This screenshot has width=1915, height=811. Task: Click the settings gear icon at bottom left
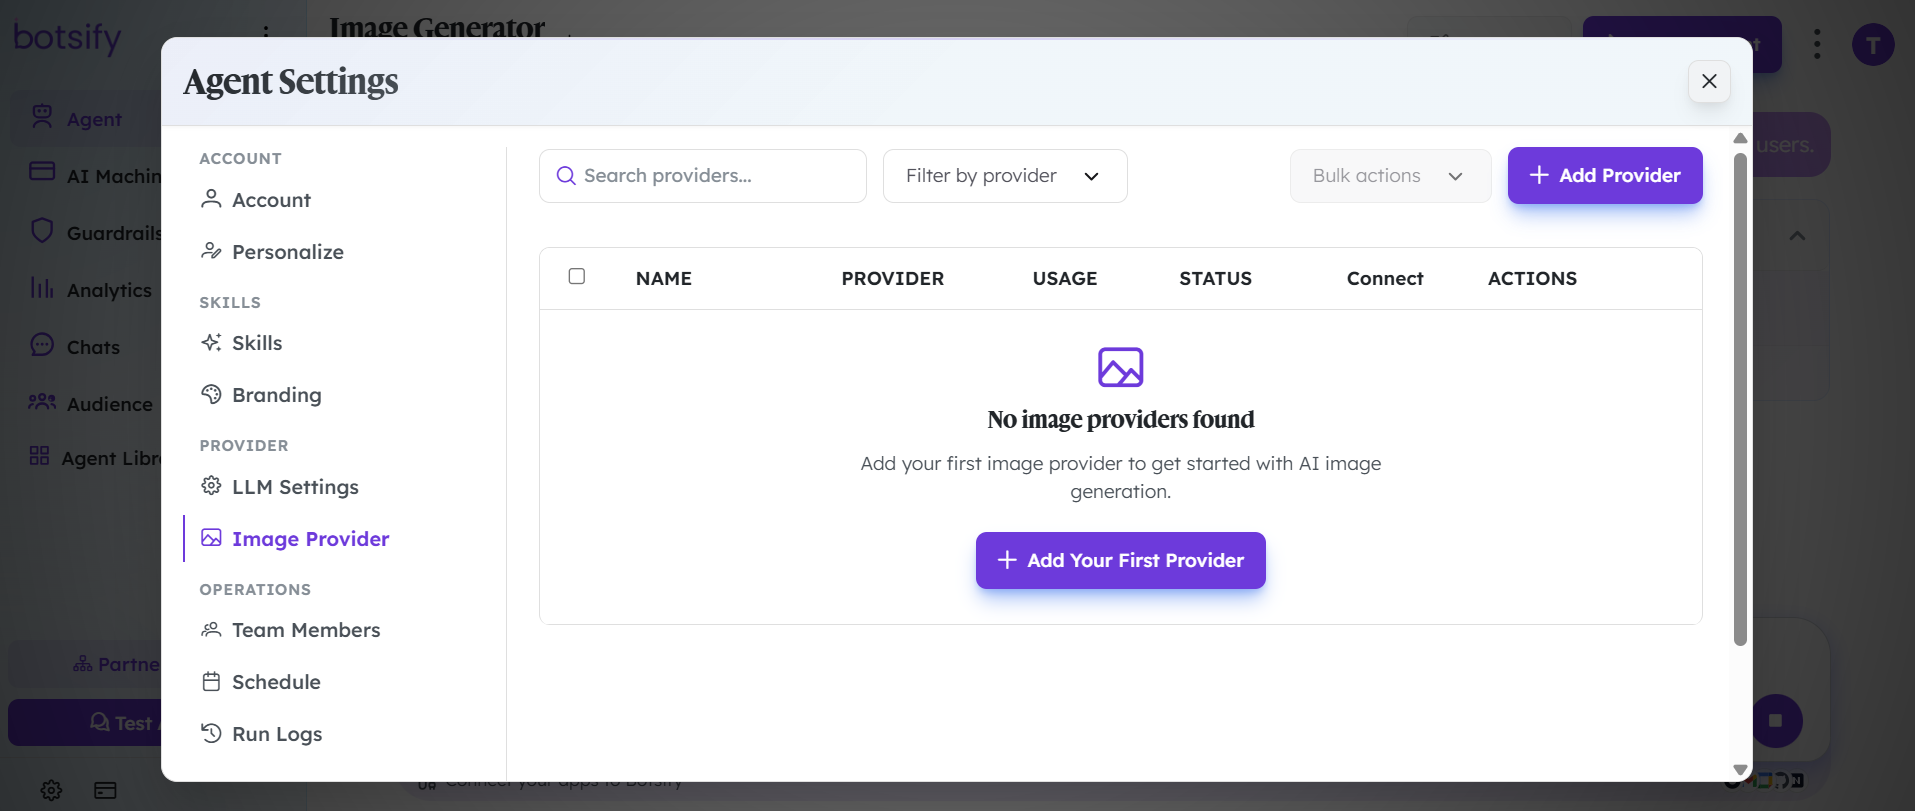52,790
